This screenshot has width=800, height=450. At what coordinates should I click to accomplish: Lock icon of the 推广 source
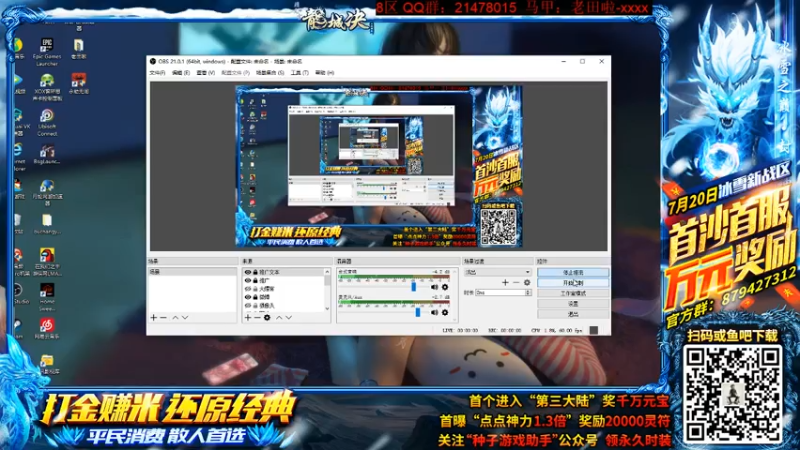coord(255,281)
